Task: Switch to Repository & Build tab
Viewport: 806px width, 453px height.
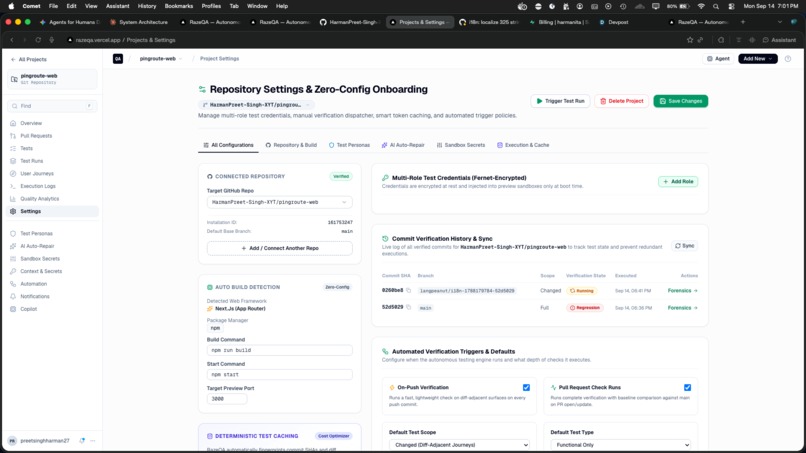Action: tap(291, 145)
